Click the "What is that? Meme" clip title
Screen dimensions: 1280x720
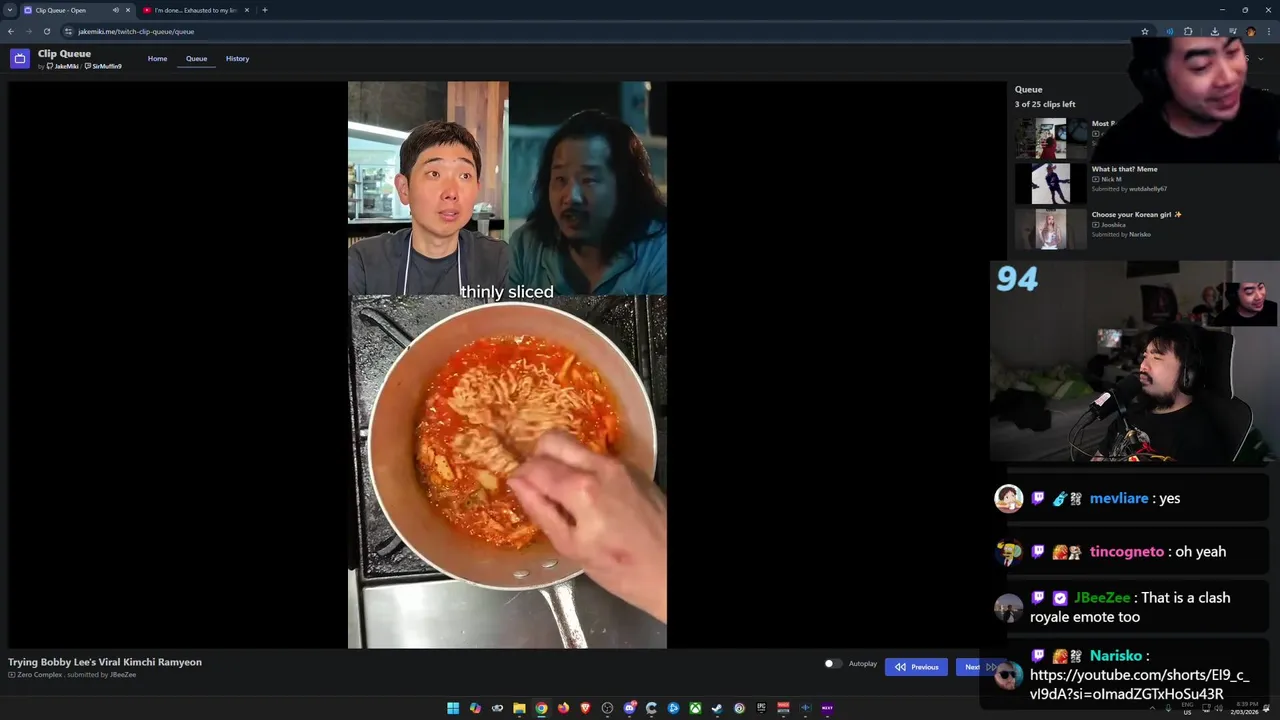(x=1124, y=169)
